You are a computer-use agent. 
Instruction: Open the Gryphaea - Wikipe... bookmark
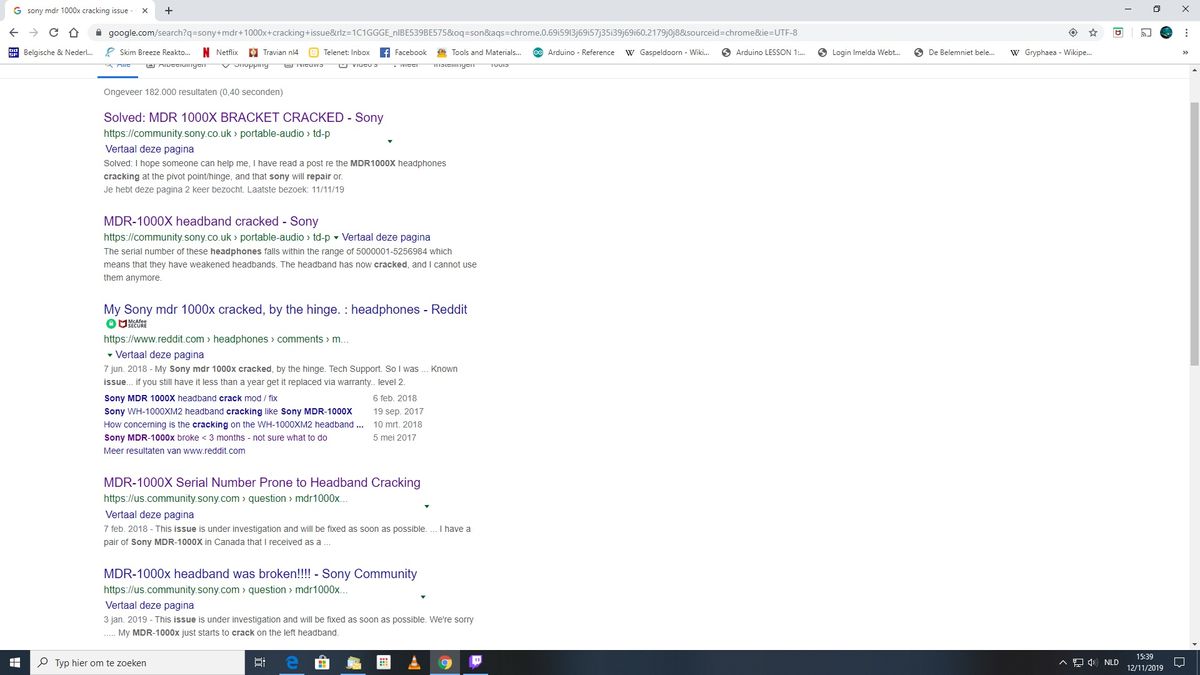(1051, 52)
